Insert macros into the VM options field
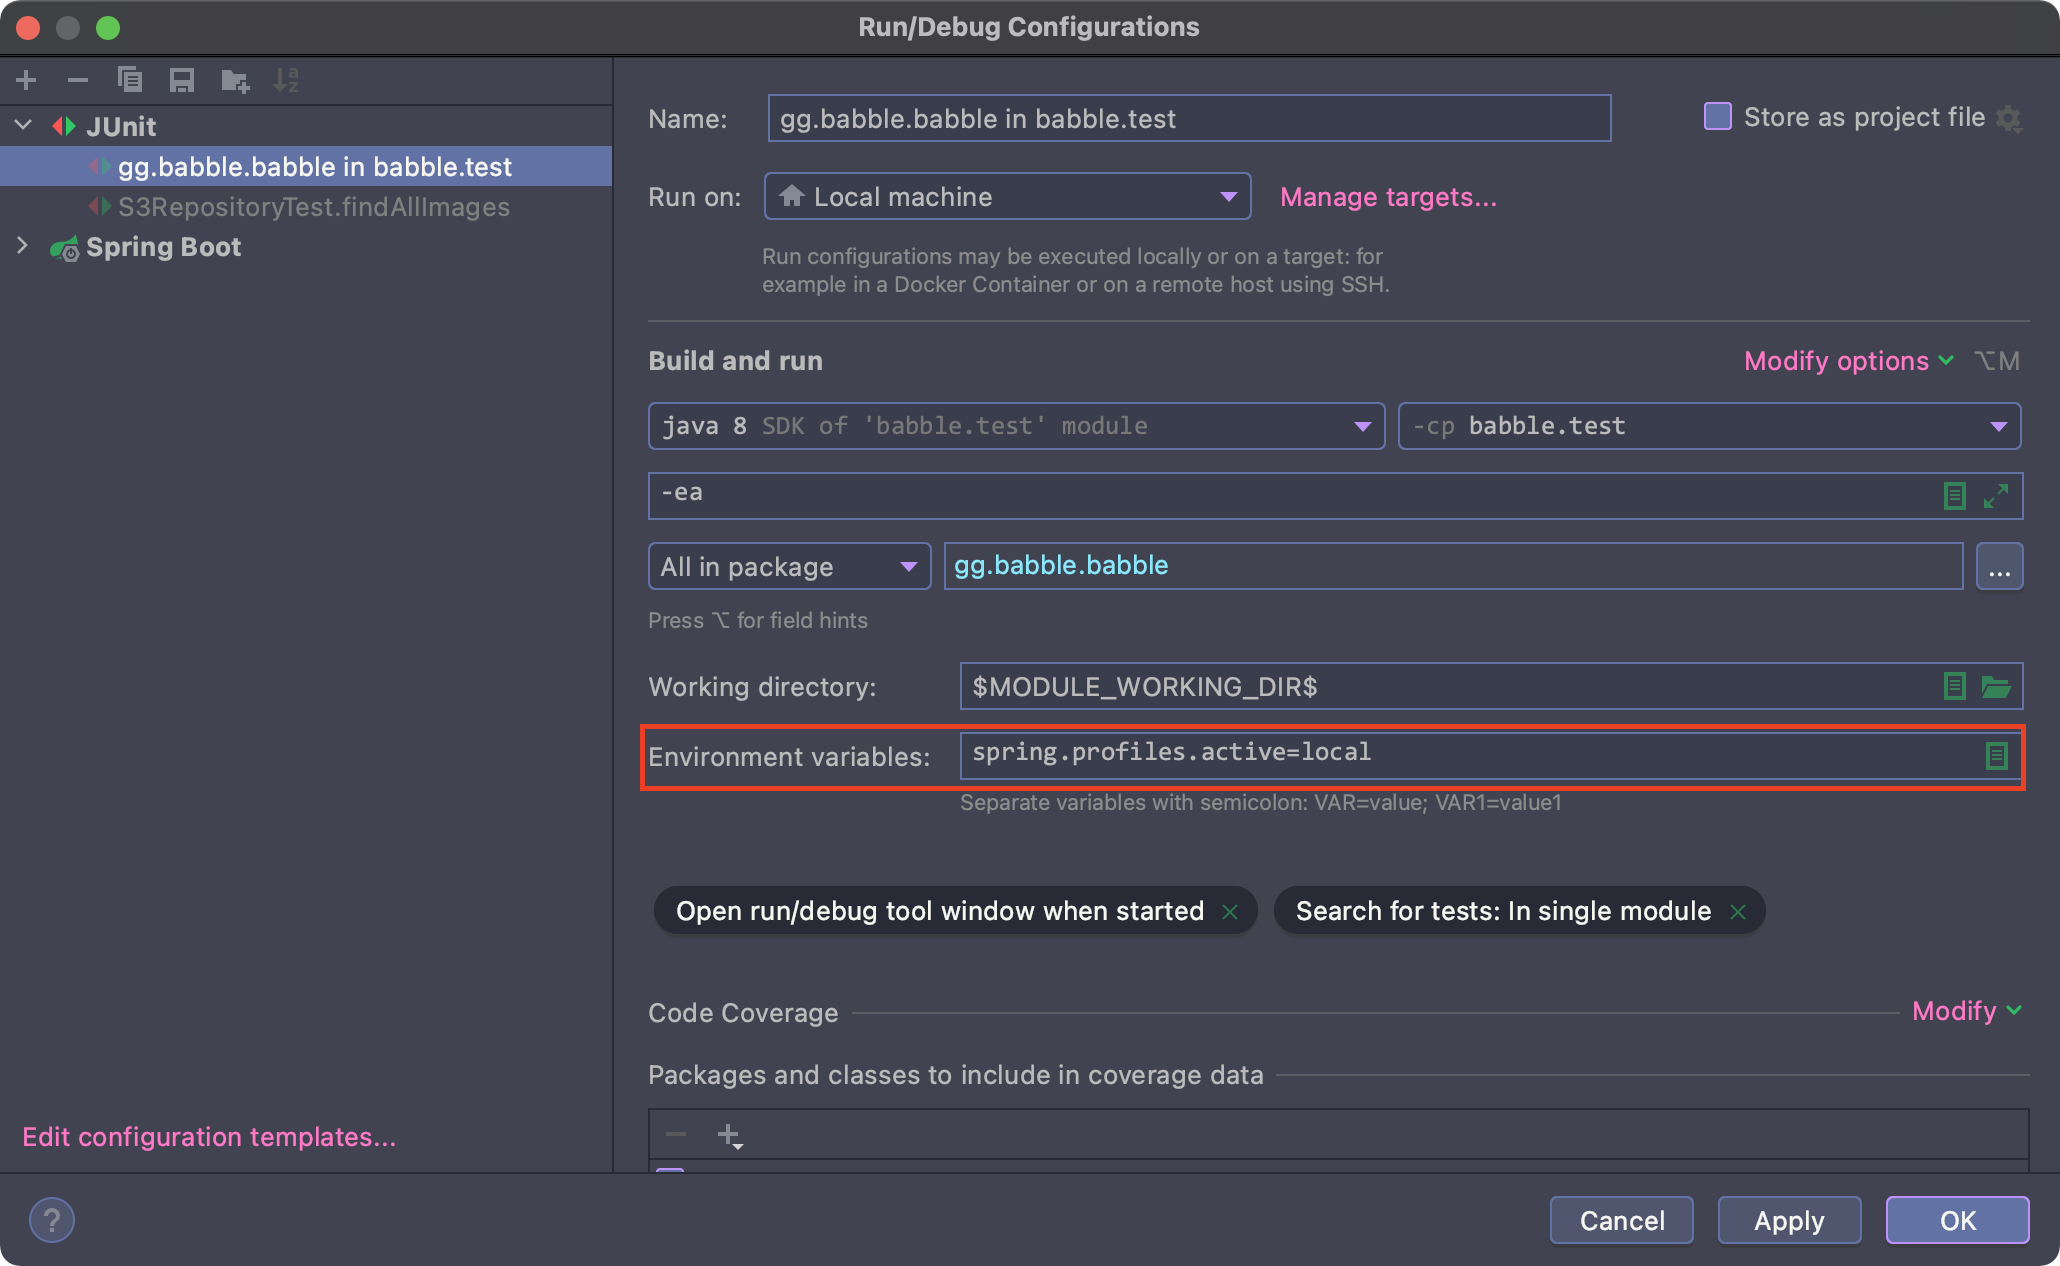 (x=1954, y=495)
